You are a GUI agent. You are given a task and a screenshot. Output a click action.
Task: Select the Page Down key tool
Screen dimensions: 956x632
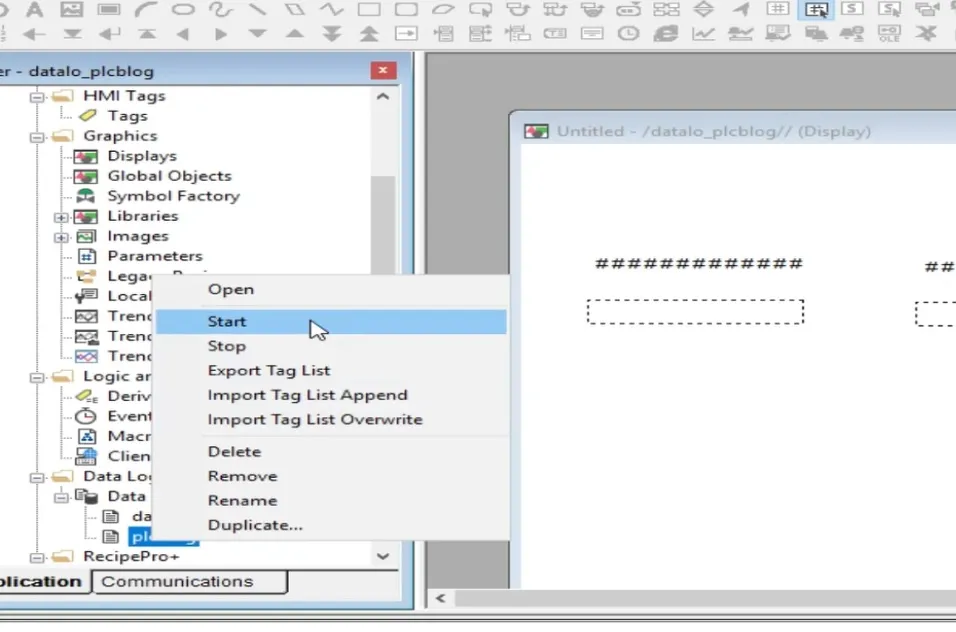coord(332,34)
